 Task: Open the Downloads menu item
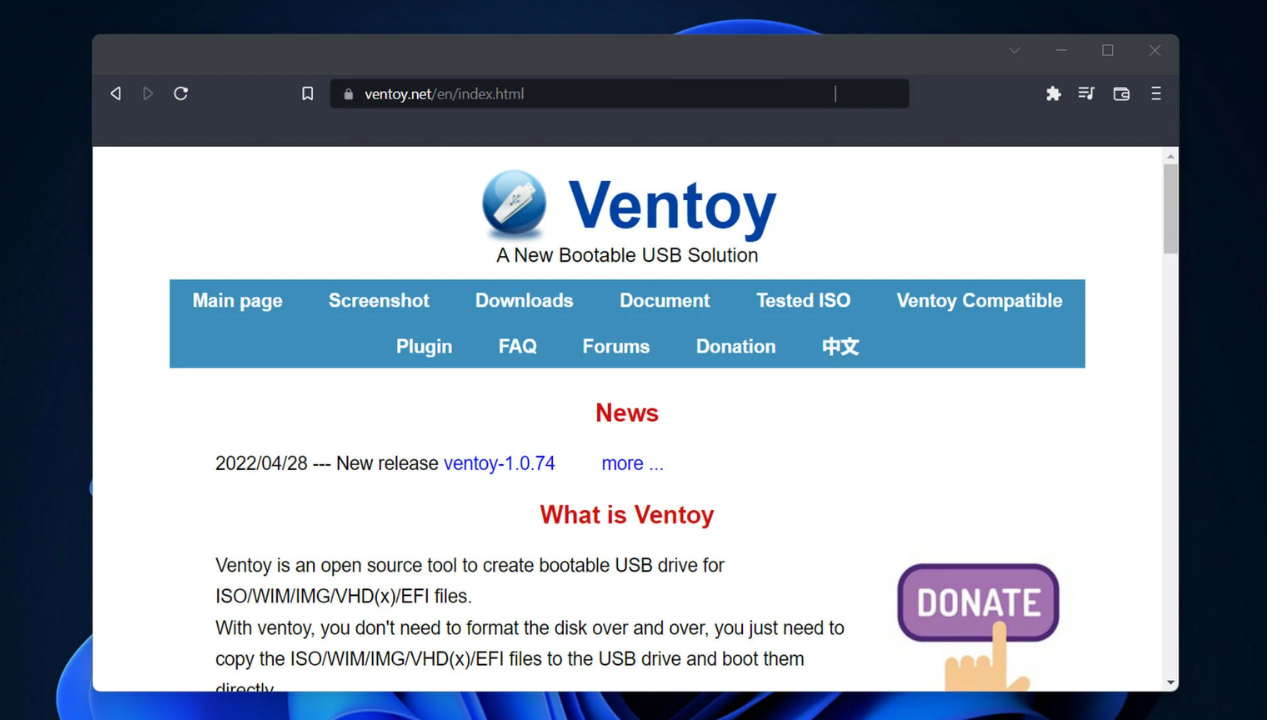pyautogui.click(x=524, y=301)
